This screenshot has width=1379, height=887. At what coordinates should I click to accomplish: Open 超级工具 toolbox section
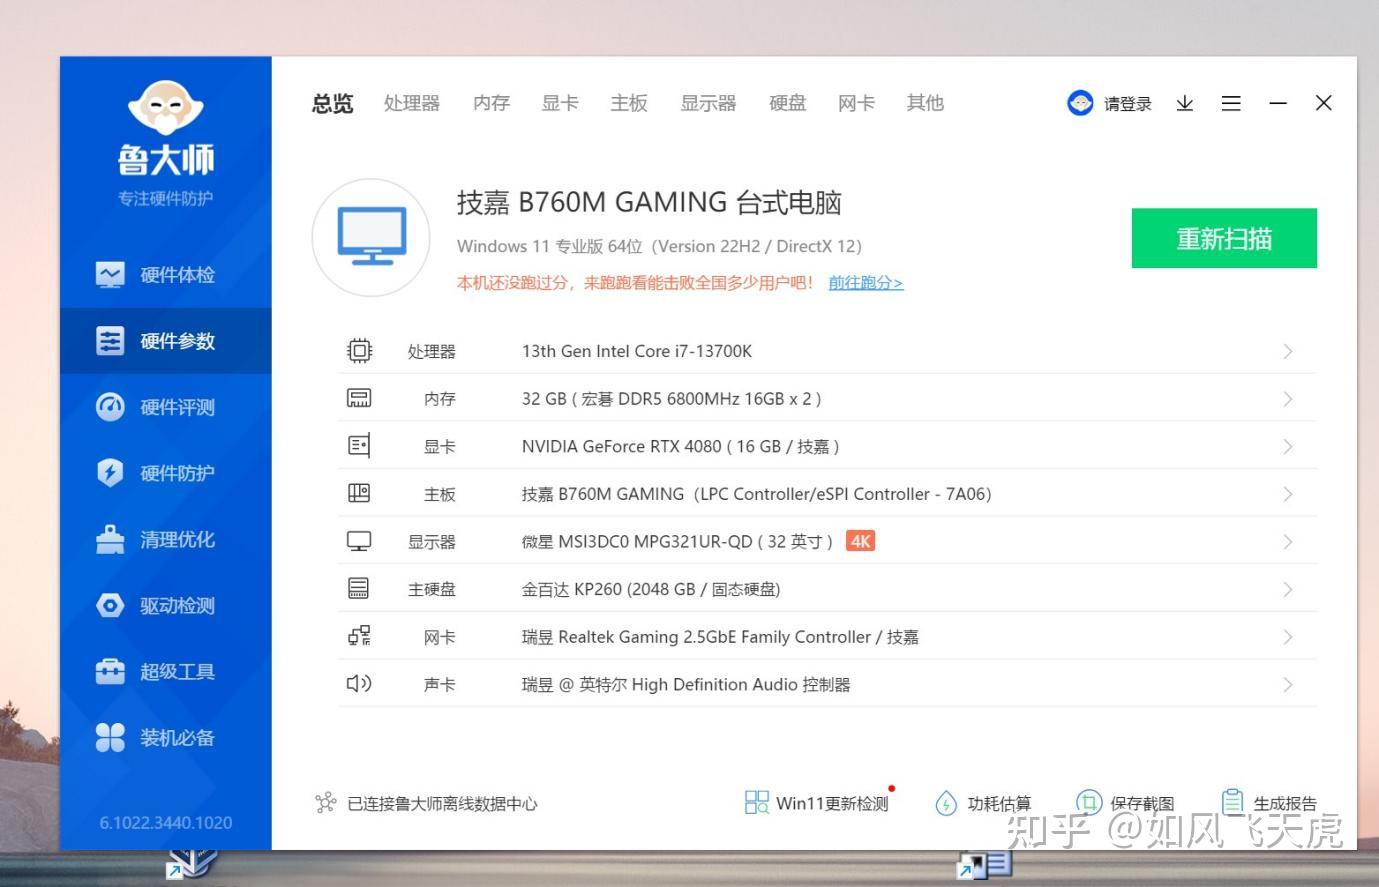click(166, 671)
